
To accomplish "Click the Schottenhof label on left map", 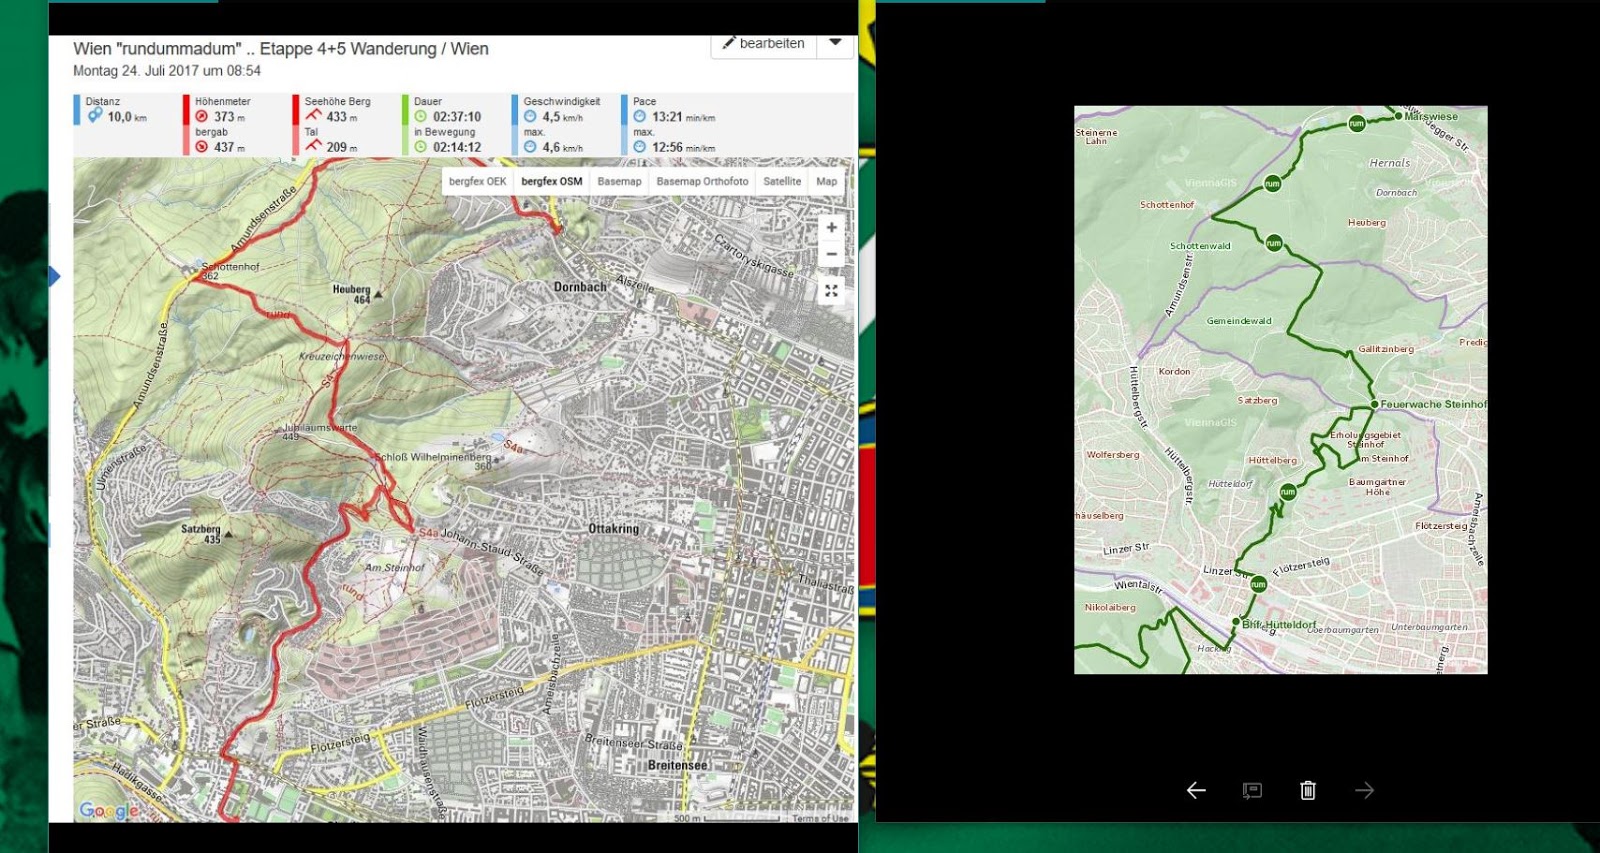I will click(230, 267).
